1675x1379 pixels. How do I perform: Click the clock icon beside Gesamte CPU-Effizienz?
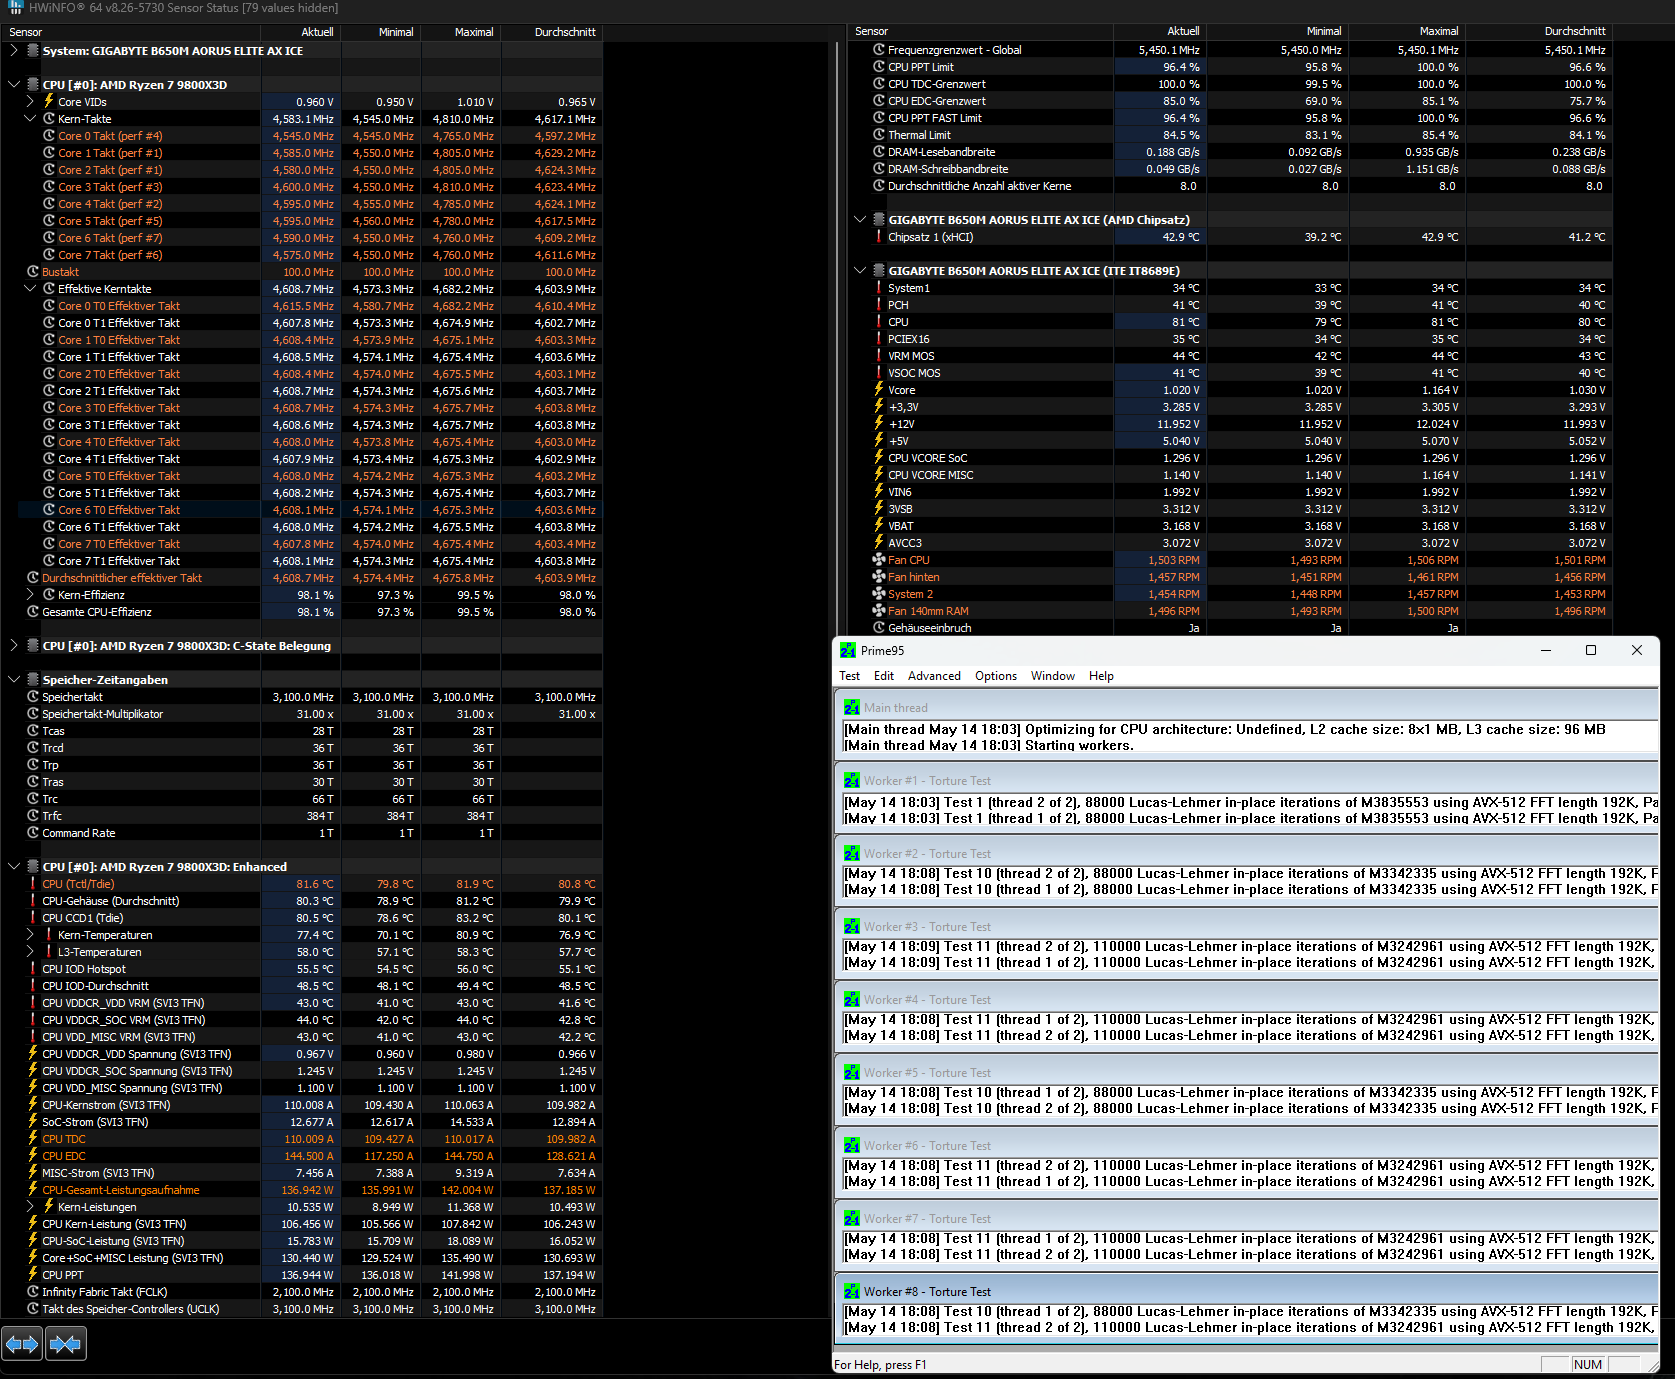[33, 612]
